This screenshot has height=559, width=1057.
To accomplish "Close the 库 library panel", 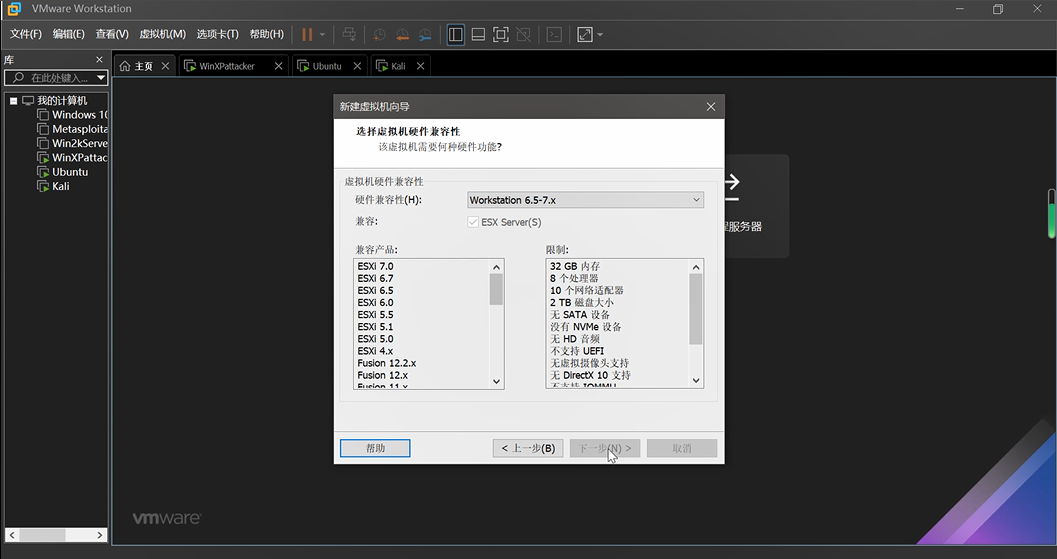I will point(100,59).
